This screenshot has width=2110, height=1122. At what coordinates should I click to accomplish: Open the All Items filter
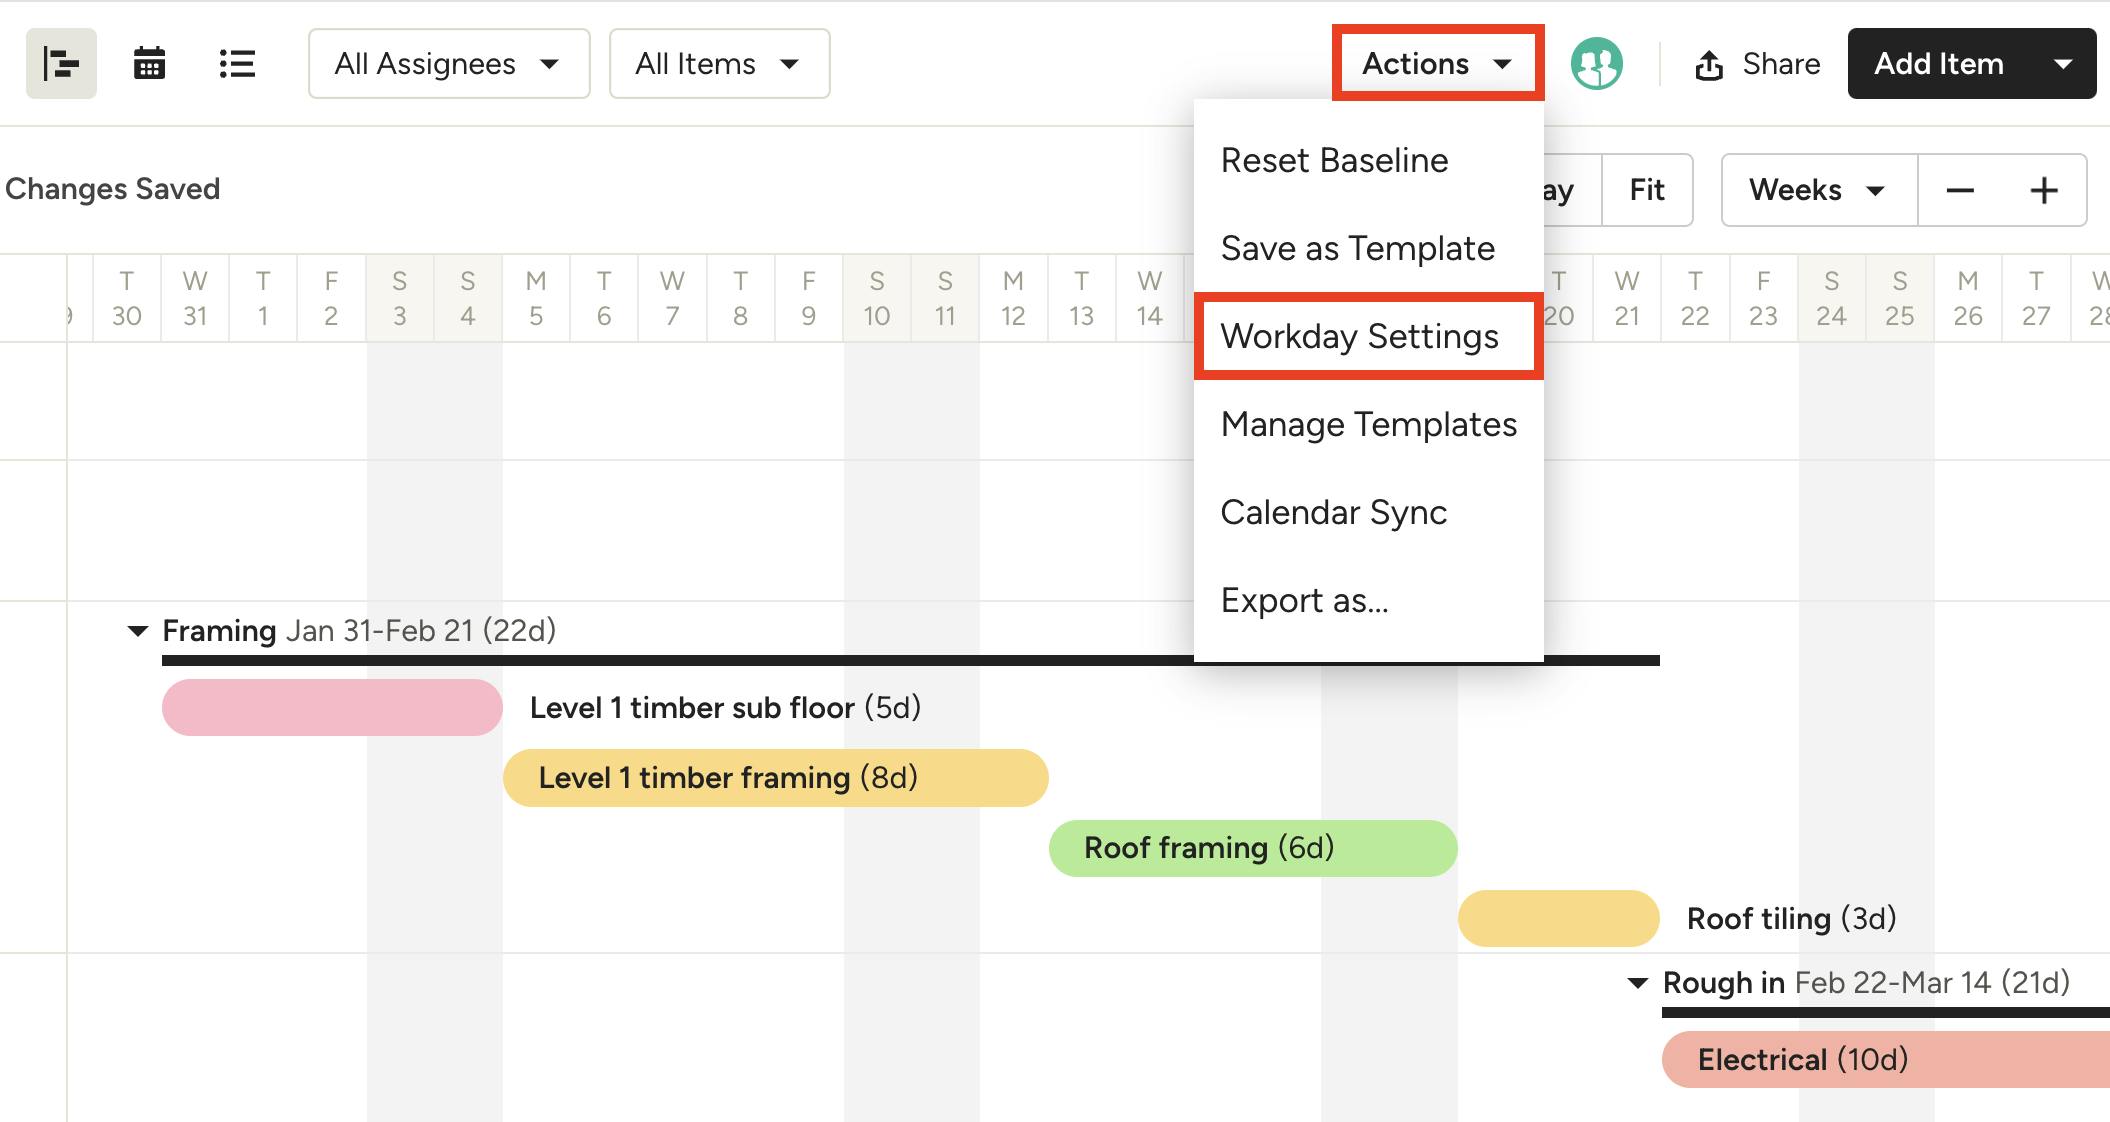point(718,63)
